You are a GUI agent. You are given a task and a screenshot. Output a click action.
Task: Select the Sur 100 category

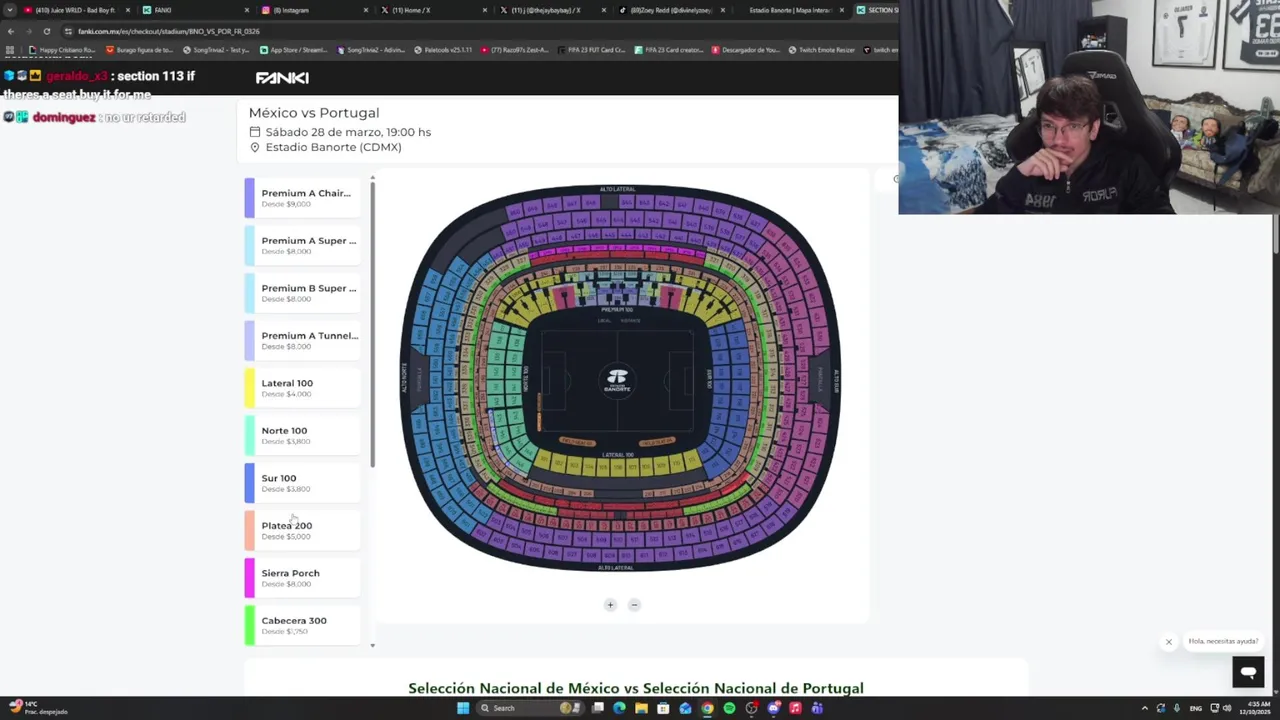[302, 483]
